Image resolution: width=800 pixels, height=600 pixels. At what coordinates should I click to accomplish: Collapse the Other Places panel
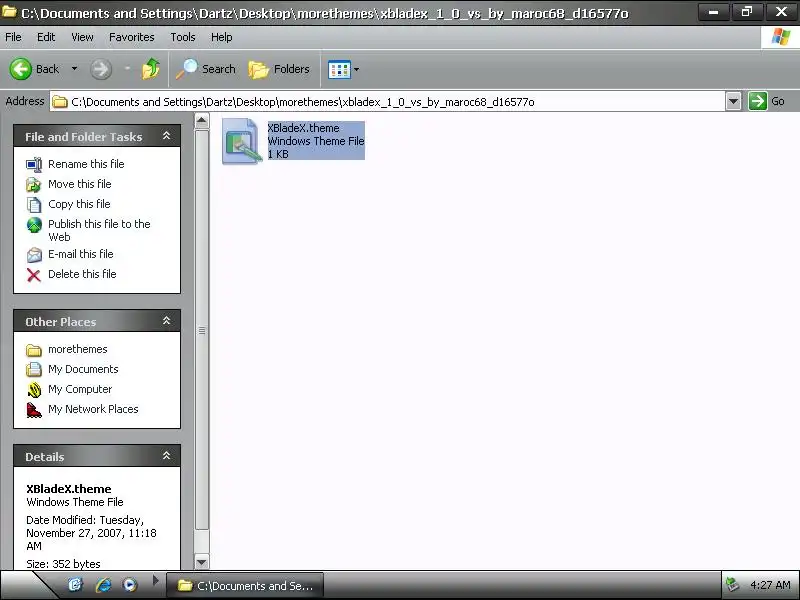tap(166, 321)
